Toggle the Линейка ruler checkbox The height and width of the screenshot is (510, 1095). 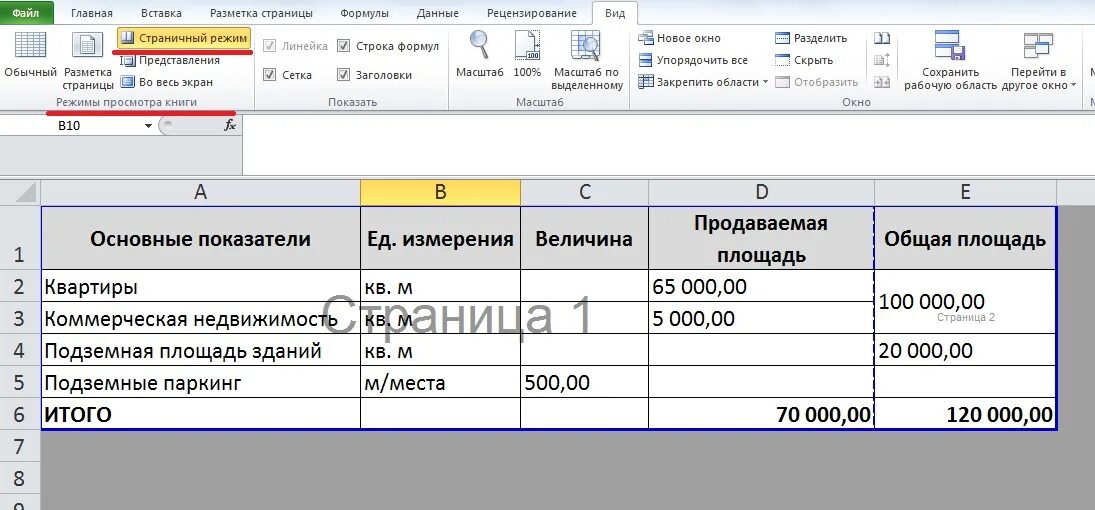click(x=270, y=46)
